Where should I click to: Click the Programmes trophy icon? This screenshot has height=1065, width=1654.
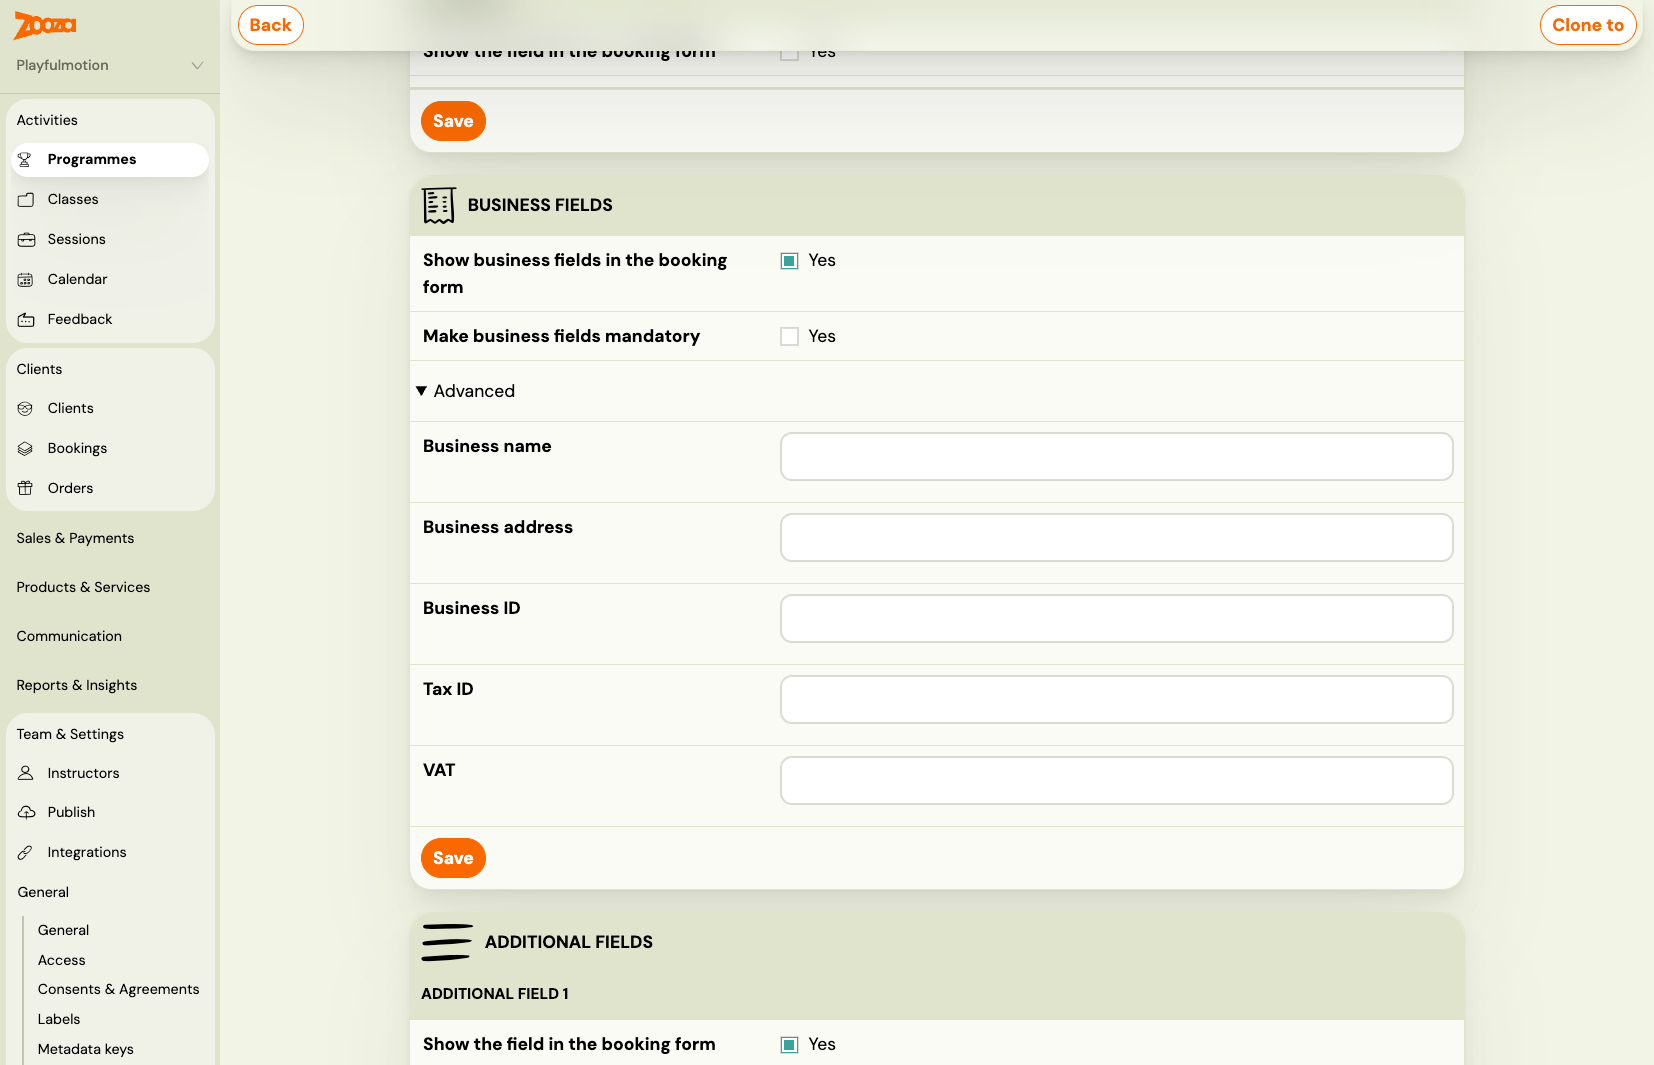point(26,160)
